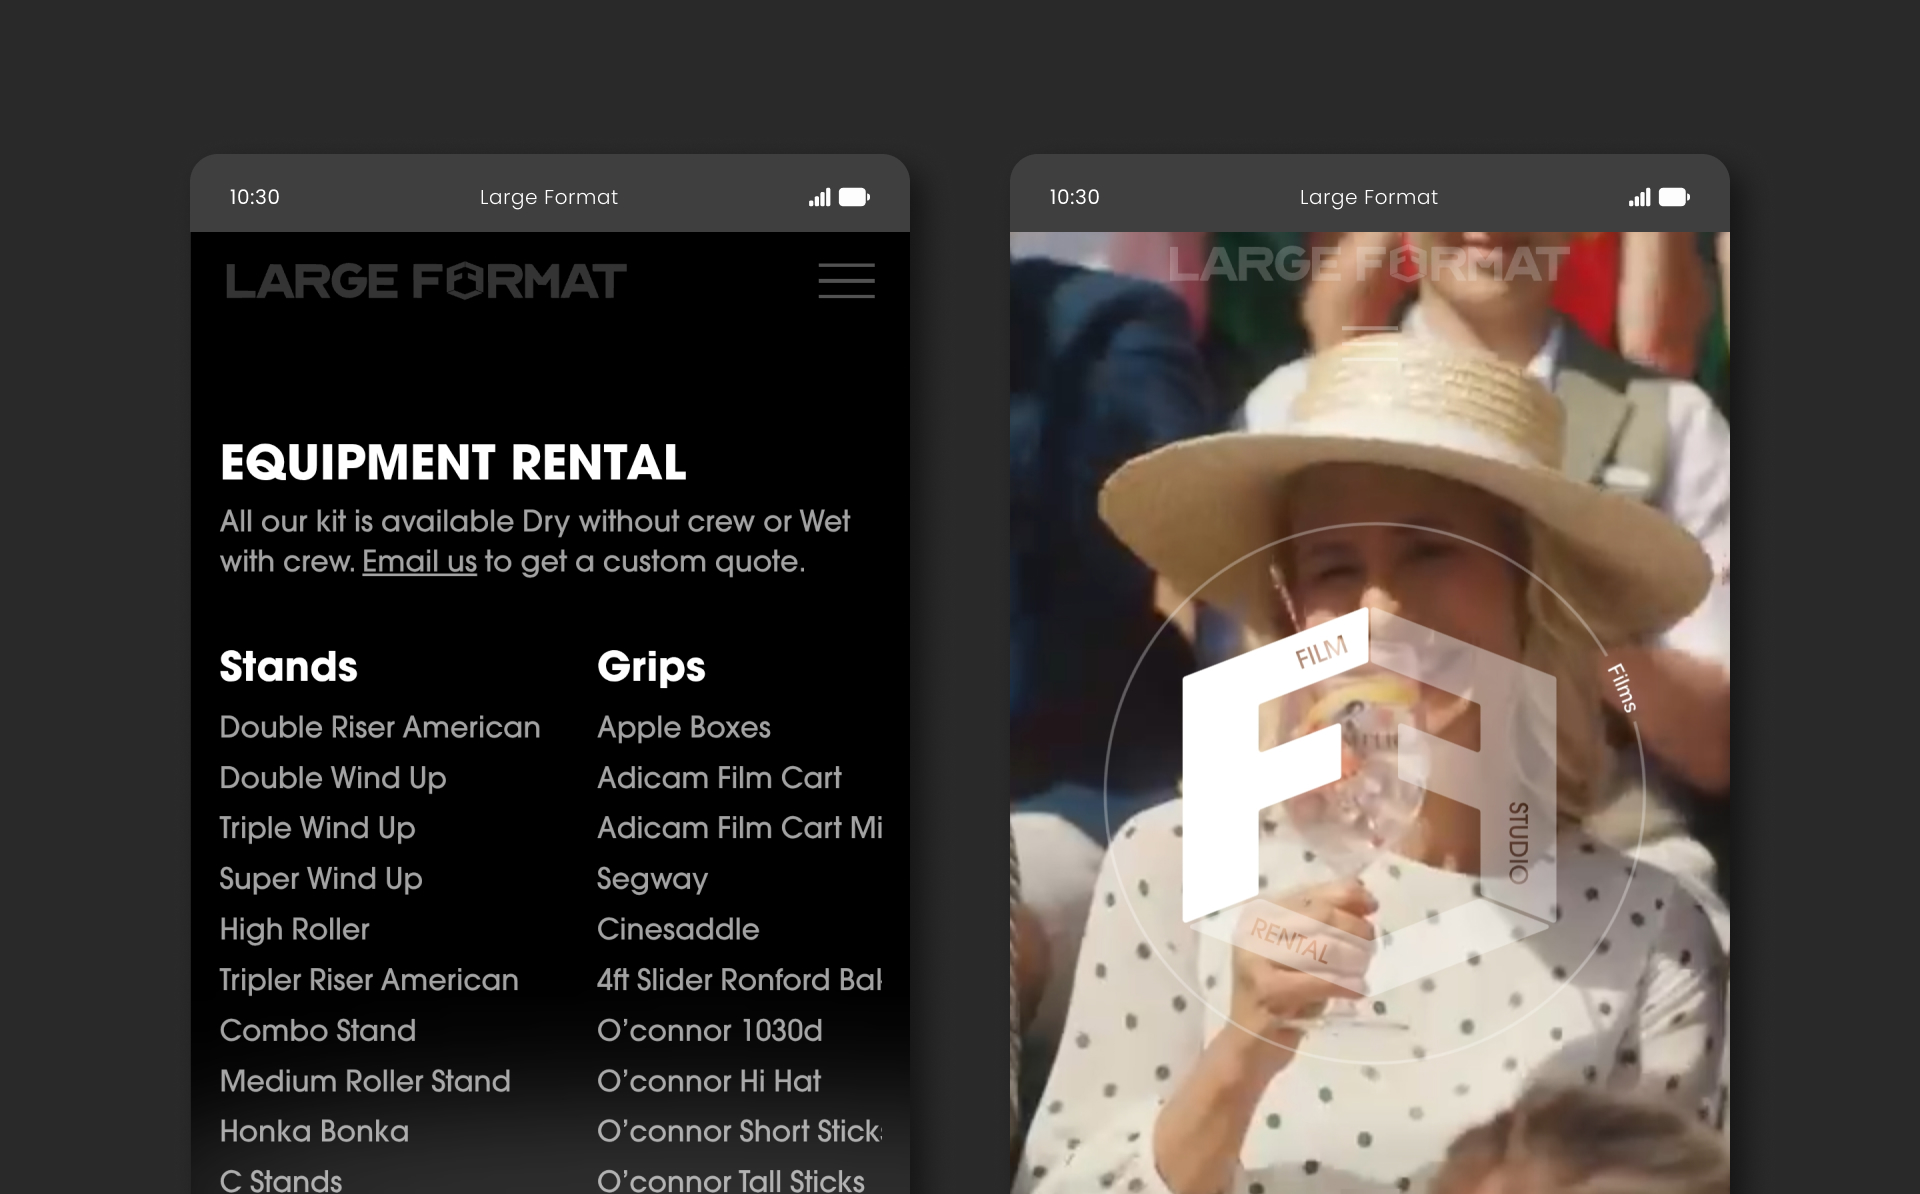Open the Cinesaddle entry
The width and height of the screenshot is (1920, 1194).
click(x=677, y=929)
